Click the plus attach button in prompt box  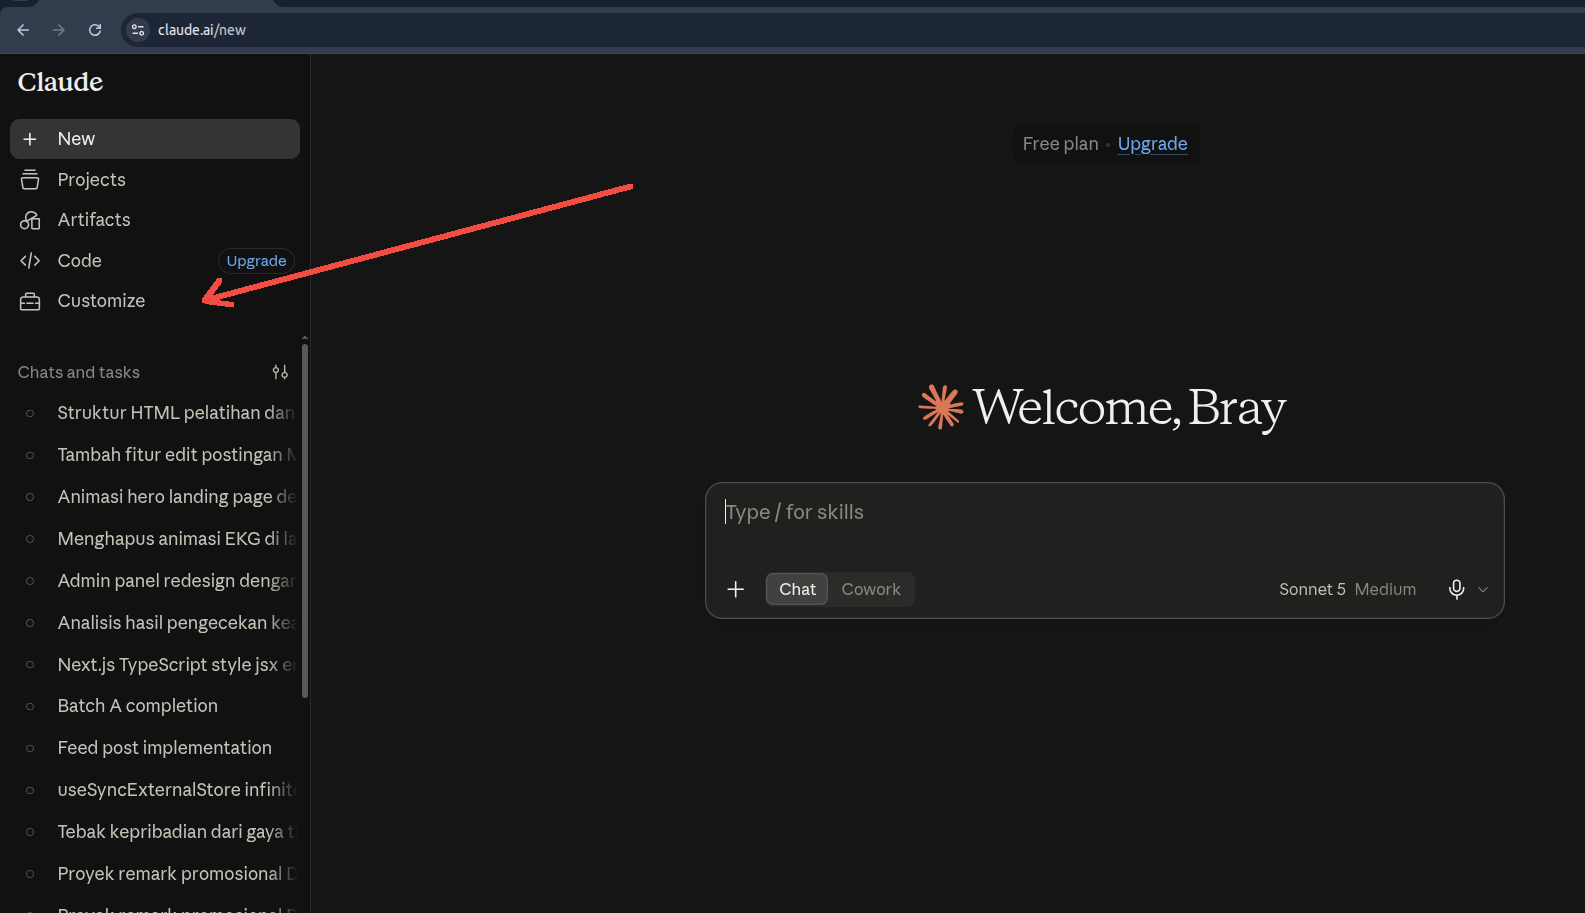click(736, 589)
